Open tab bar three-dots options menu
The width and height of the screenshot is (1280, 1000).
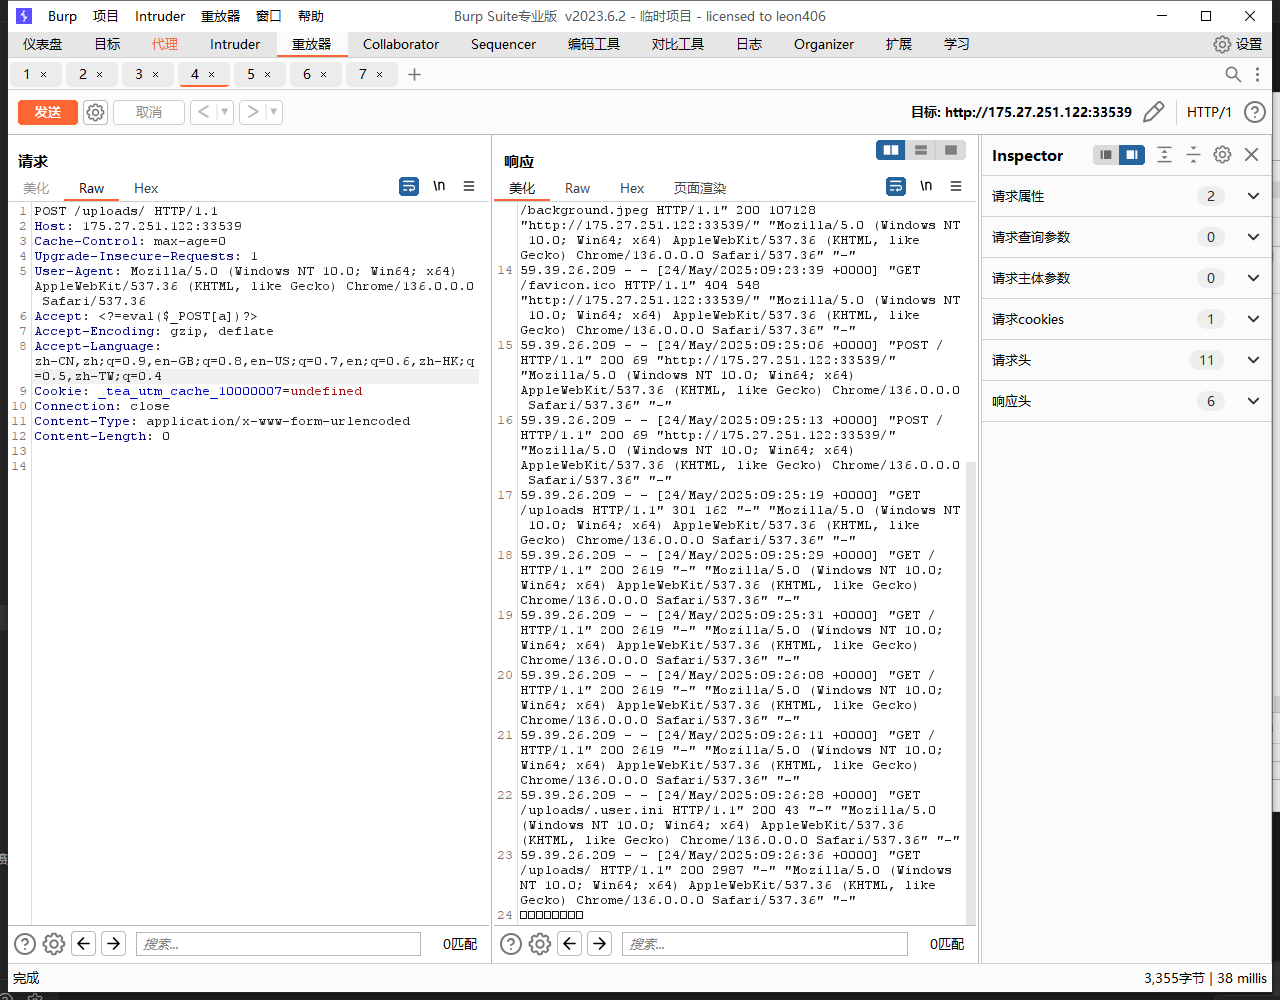pyautogui.click(x=1259, y=74)
